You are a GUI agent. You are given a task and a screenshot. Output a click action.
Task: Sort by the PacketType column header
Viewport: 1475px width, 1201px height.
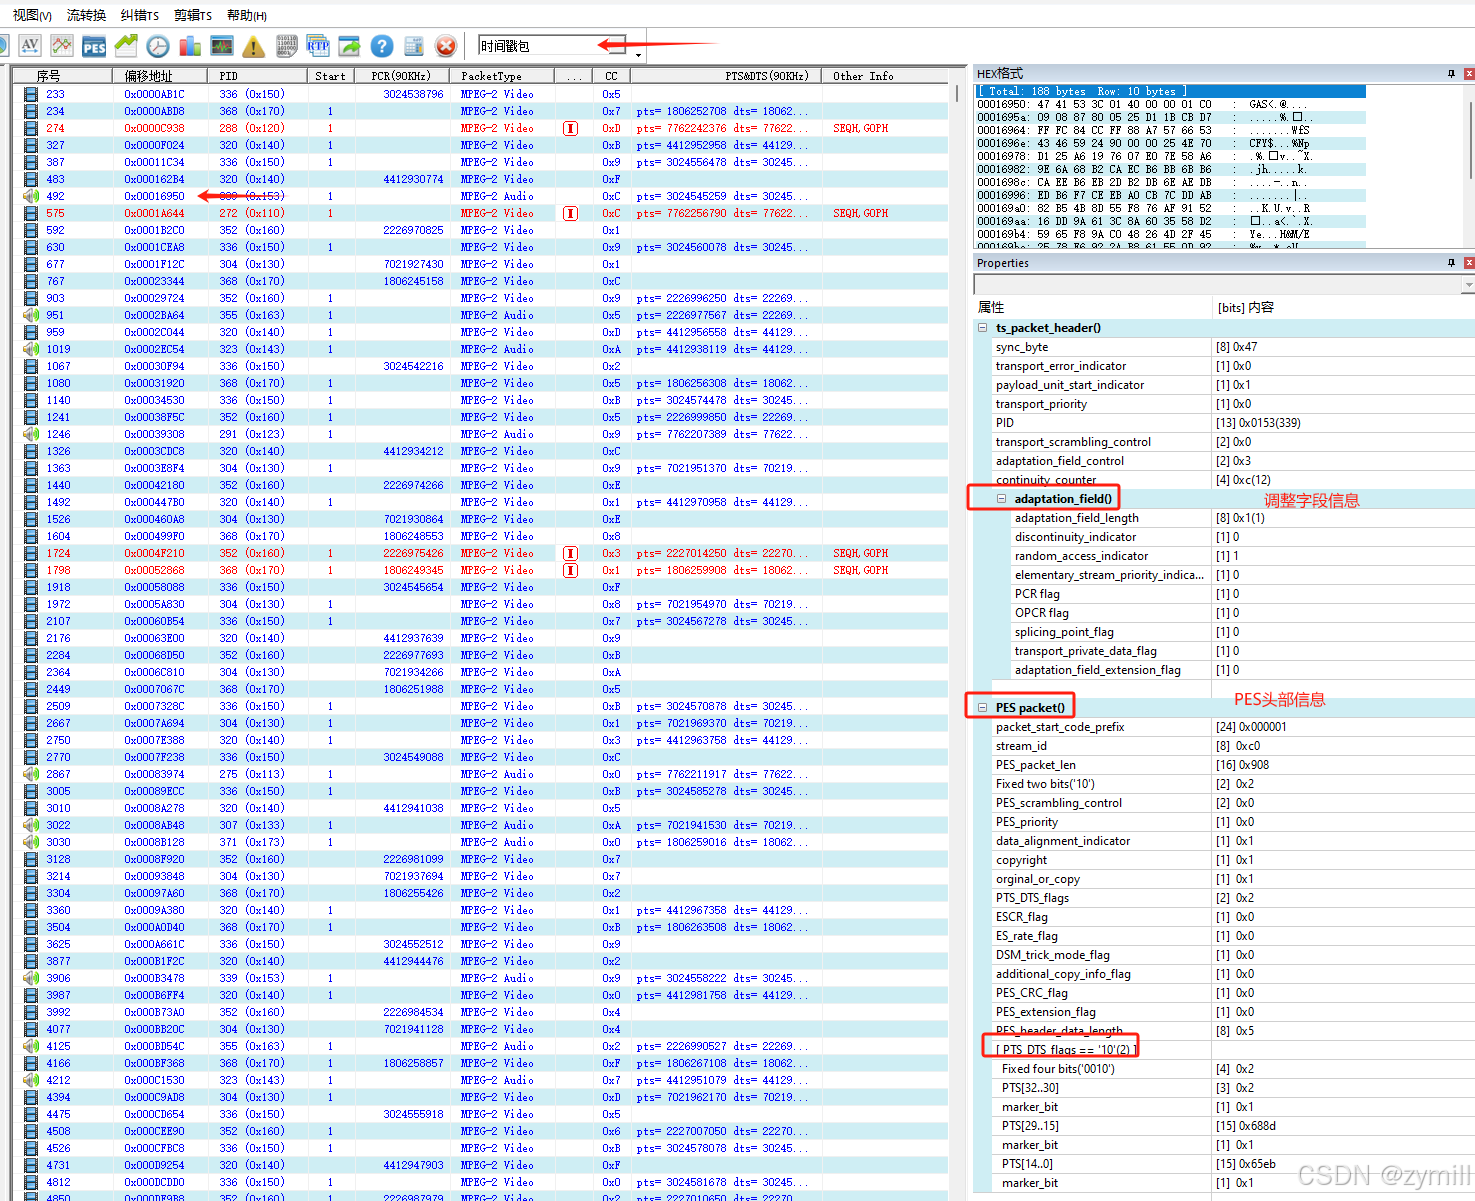coord(500,76)
